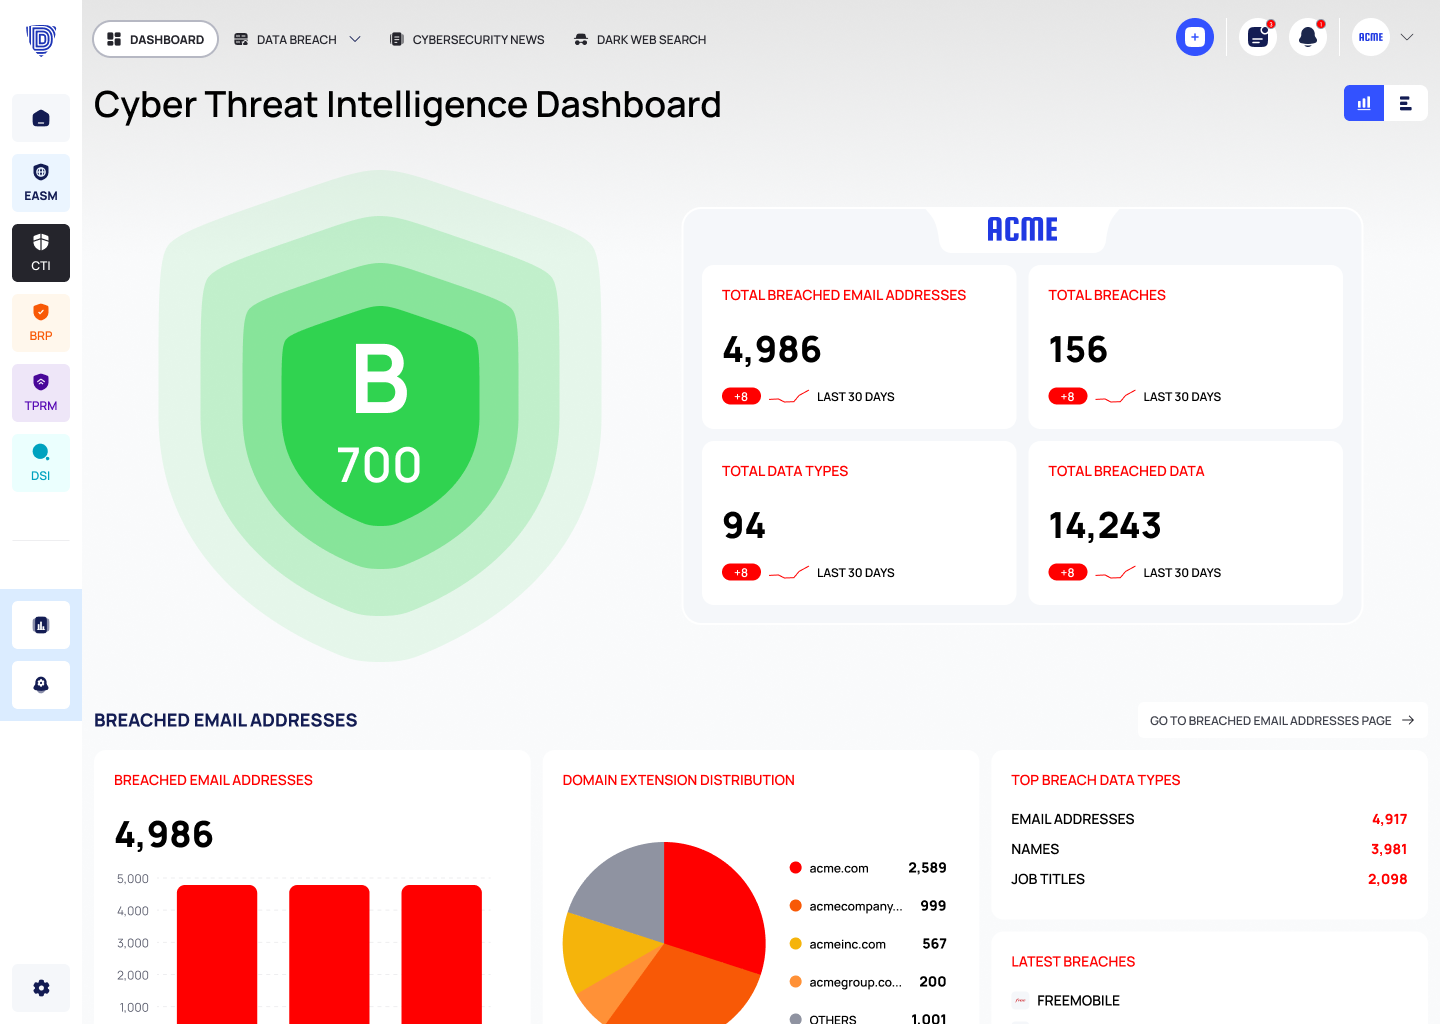1440x1024 pixels.
Task: Select the Dashboard tab
Action: coord(155,39)
